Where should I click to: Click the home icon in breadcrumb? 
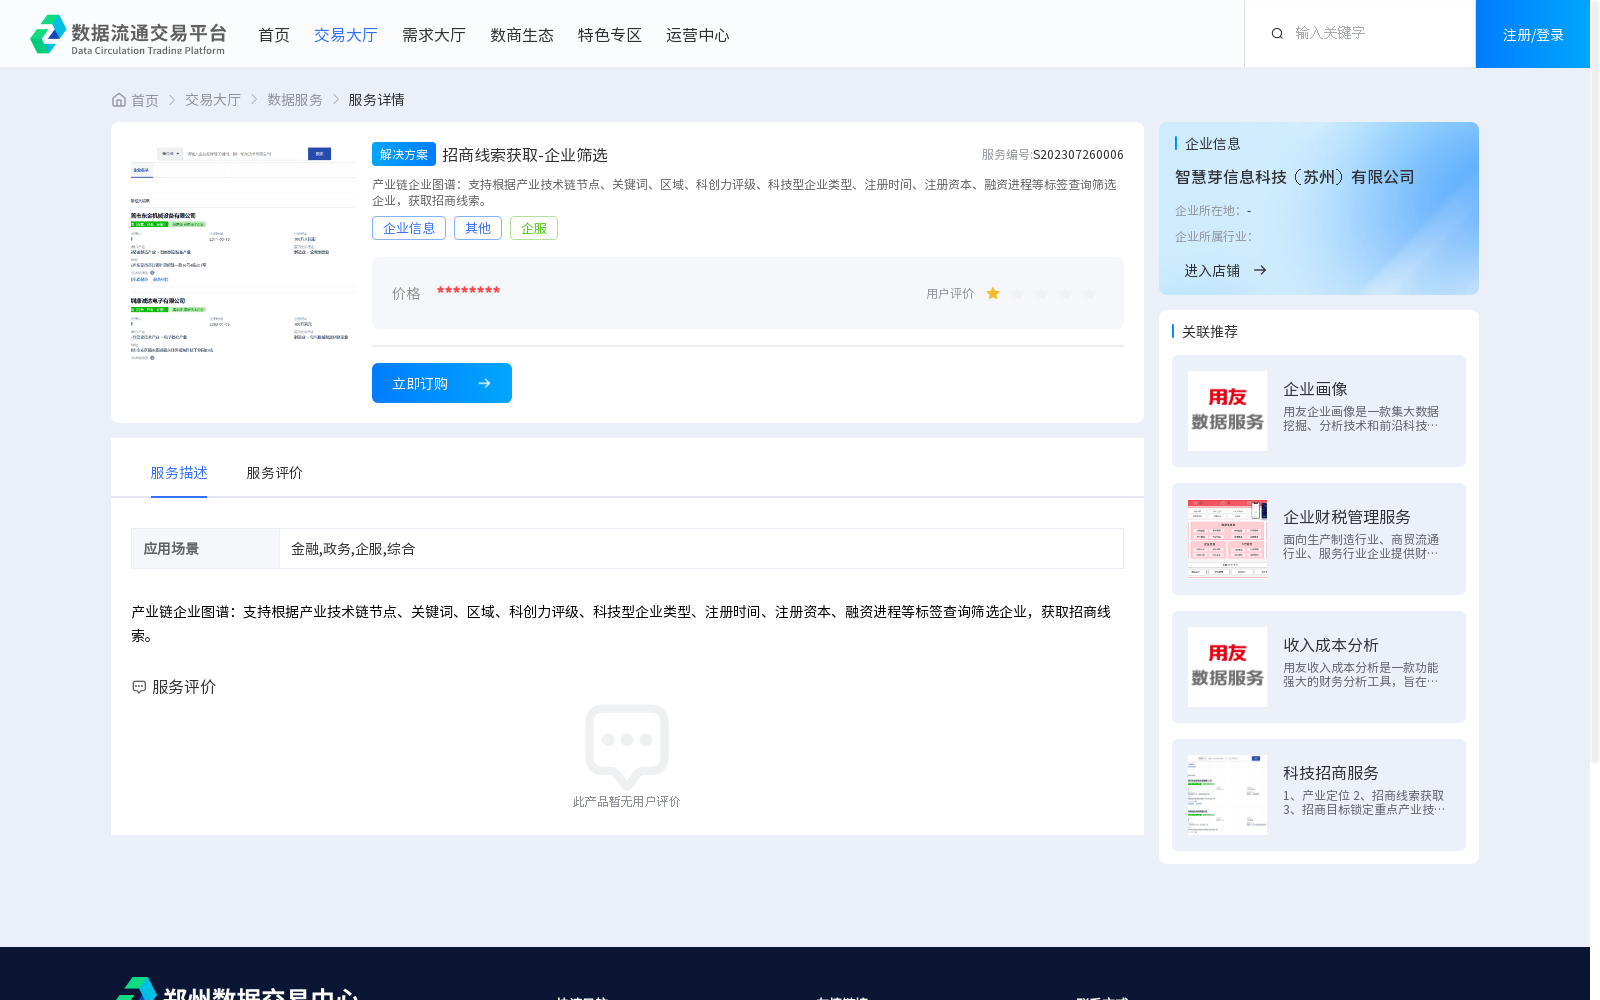(x=119, y=100)
